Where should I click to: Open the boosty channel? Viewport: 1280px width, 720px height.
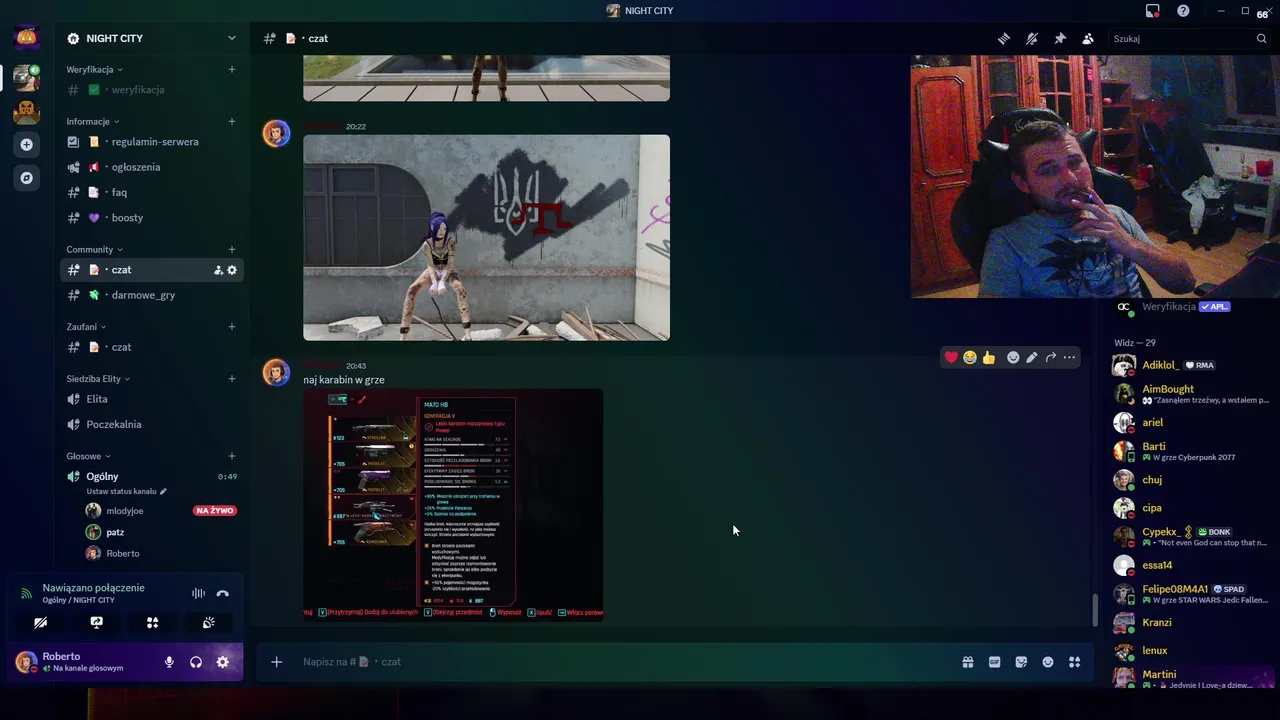pos(151,218)
